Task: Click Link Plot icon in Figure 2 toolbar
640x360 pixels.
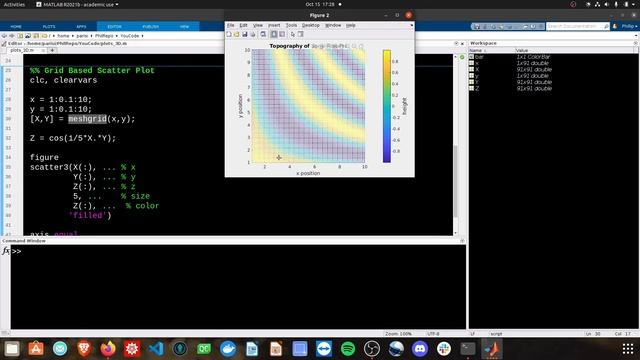Action: coord(263,35)
